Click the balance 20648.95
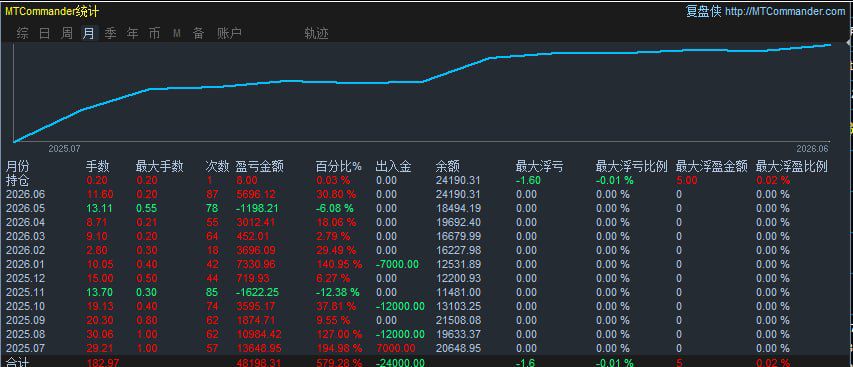The height and width of the screenshot is (367, 853). 458,348
